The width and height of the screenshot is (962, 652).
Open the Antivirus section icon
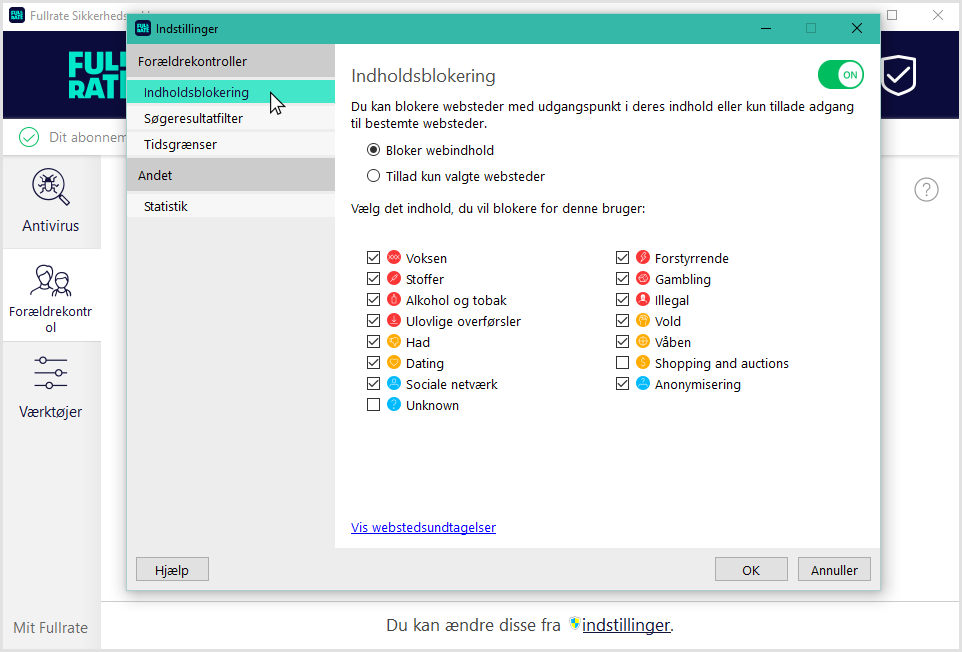[50, 187]
